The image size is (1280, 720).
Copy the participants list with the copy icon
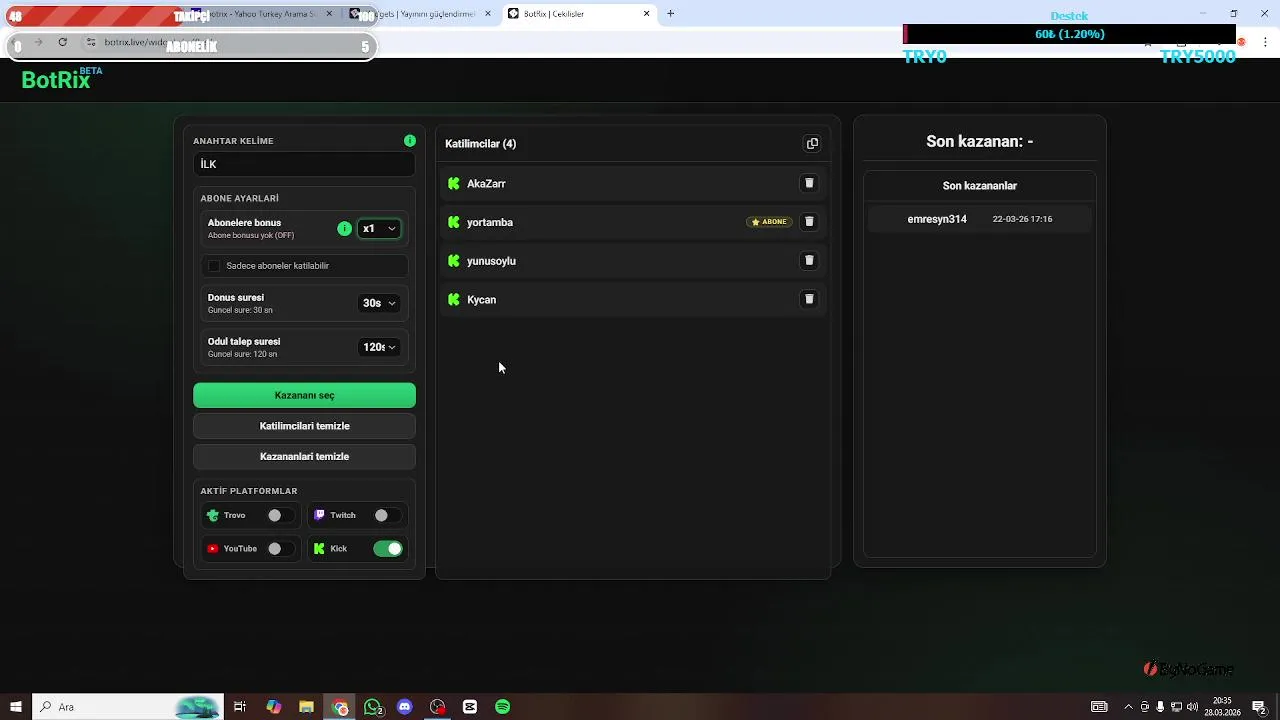812,144
